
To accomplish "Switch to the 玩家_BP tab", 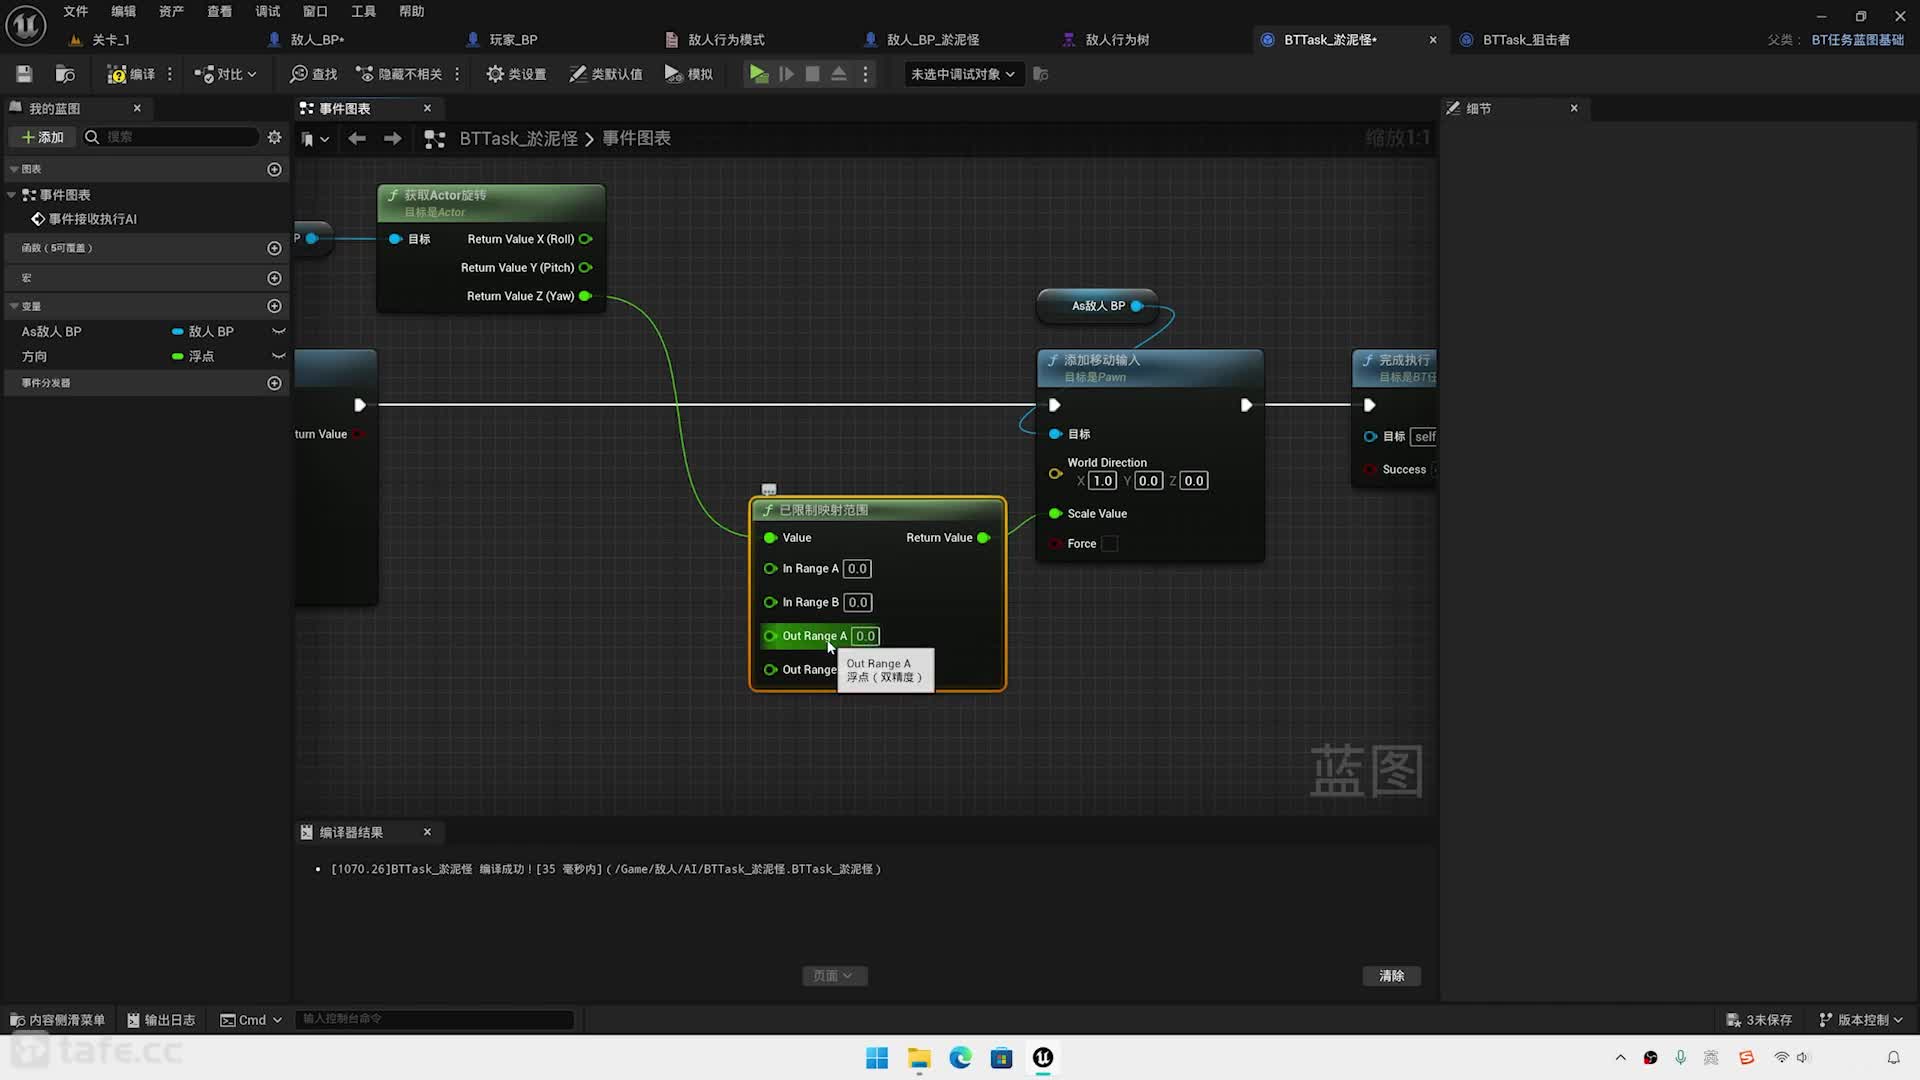I will [x=513, y=40].
